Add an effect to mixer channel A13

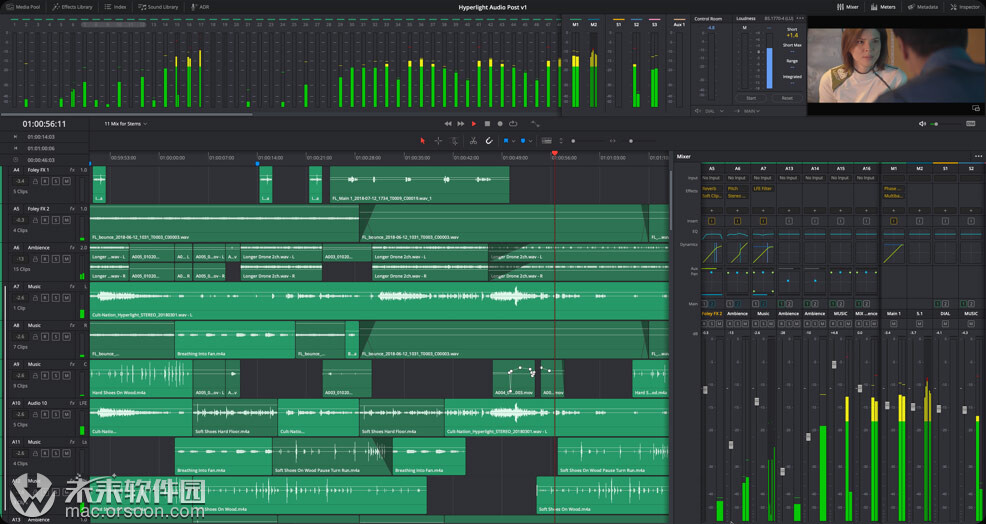tap(789, 211)
